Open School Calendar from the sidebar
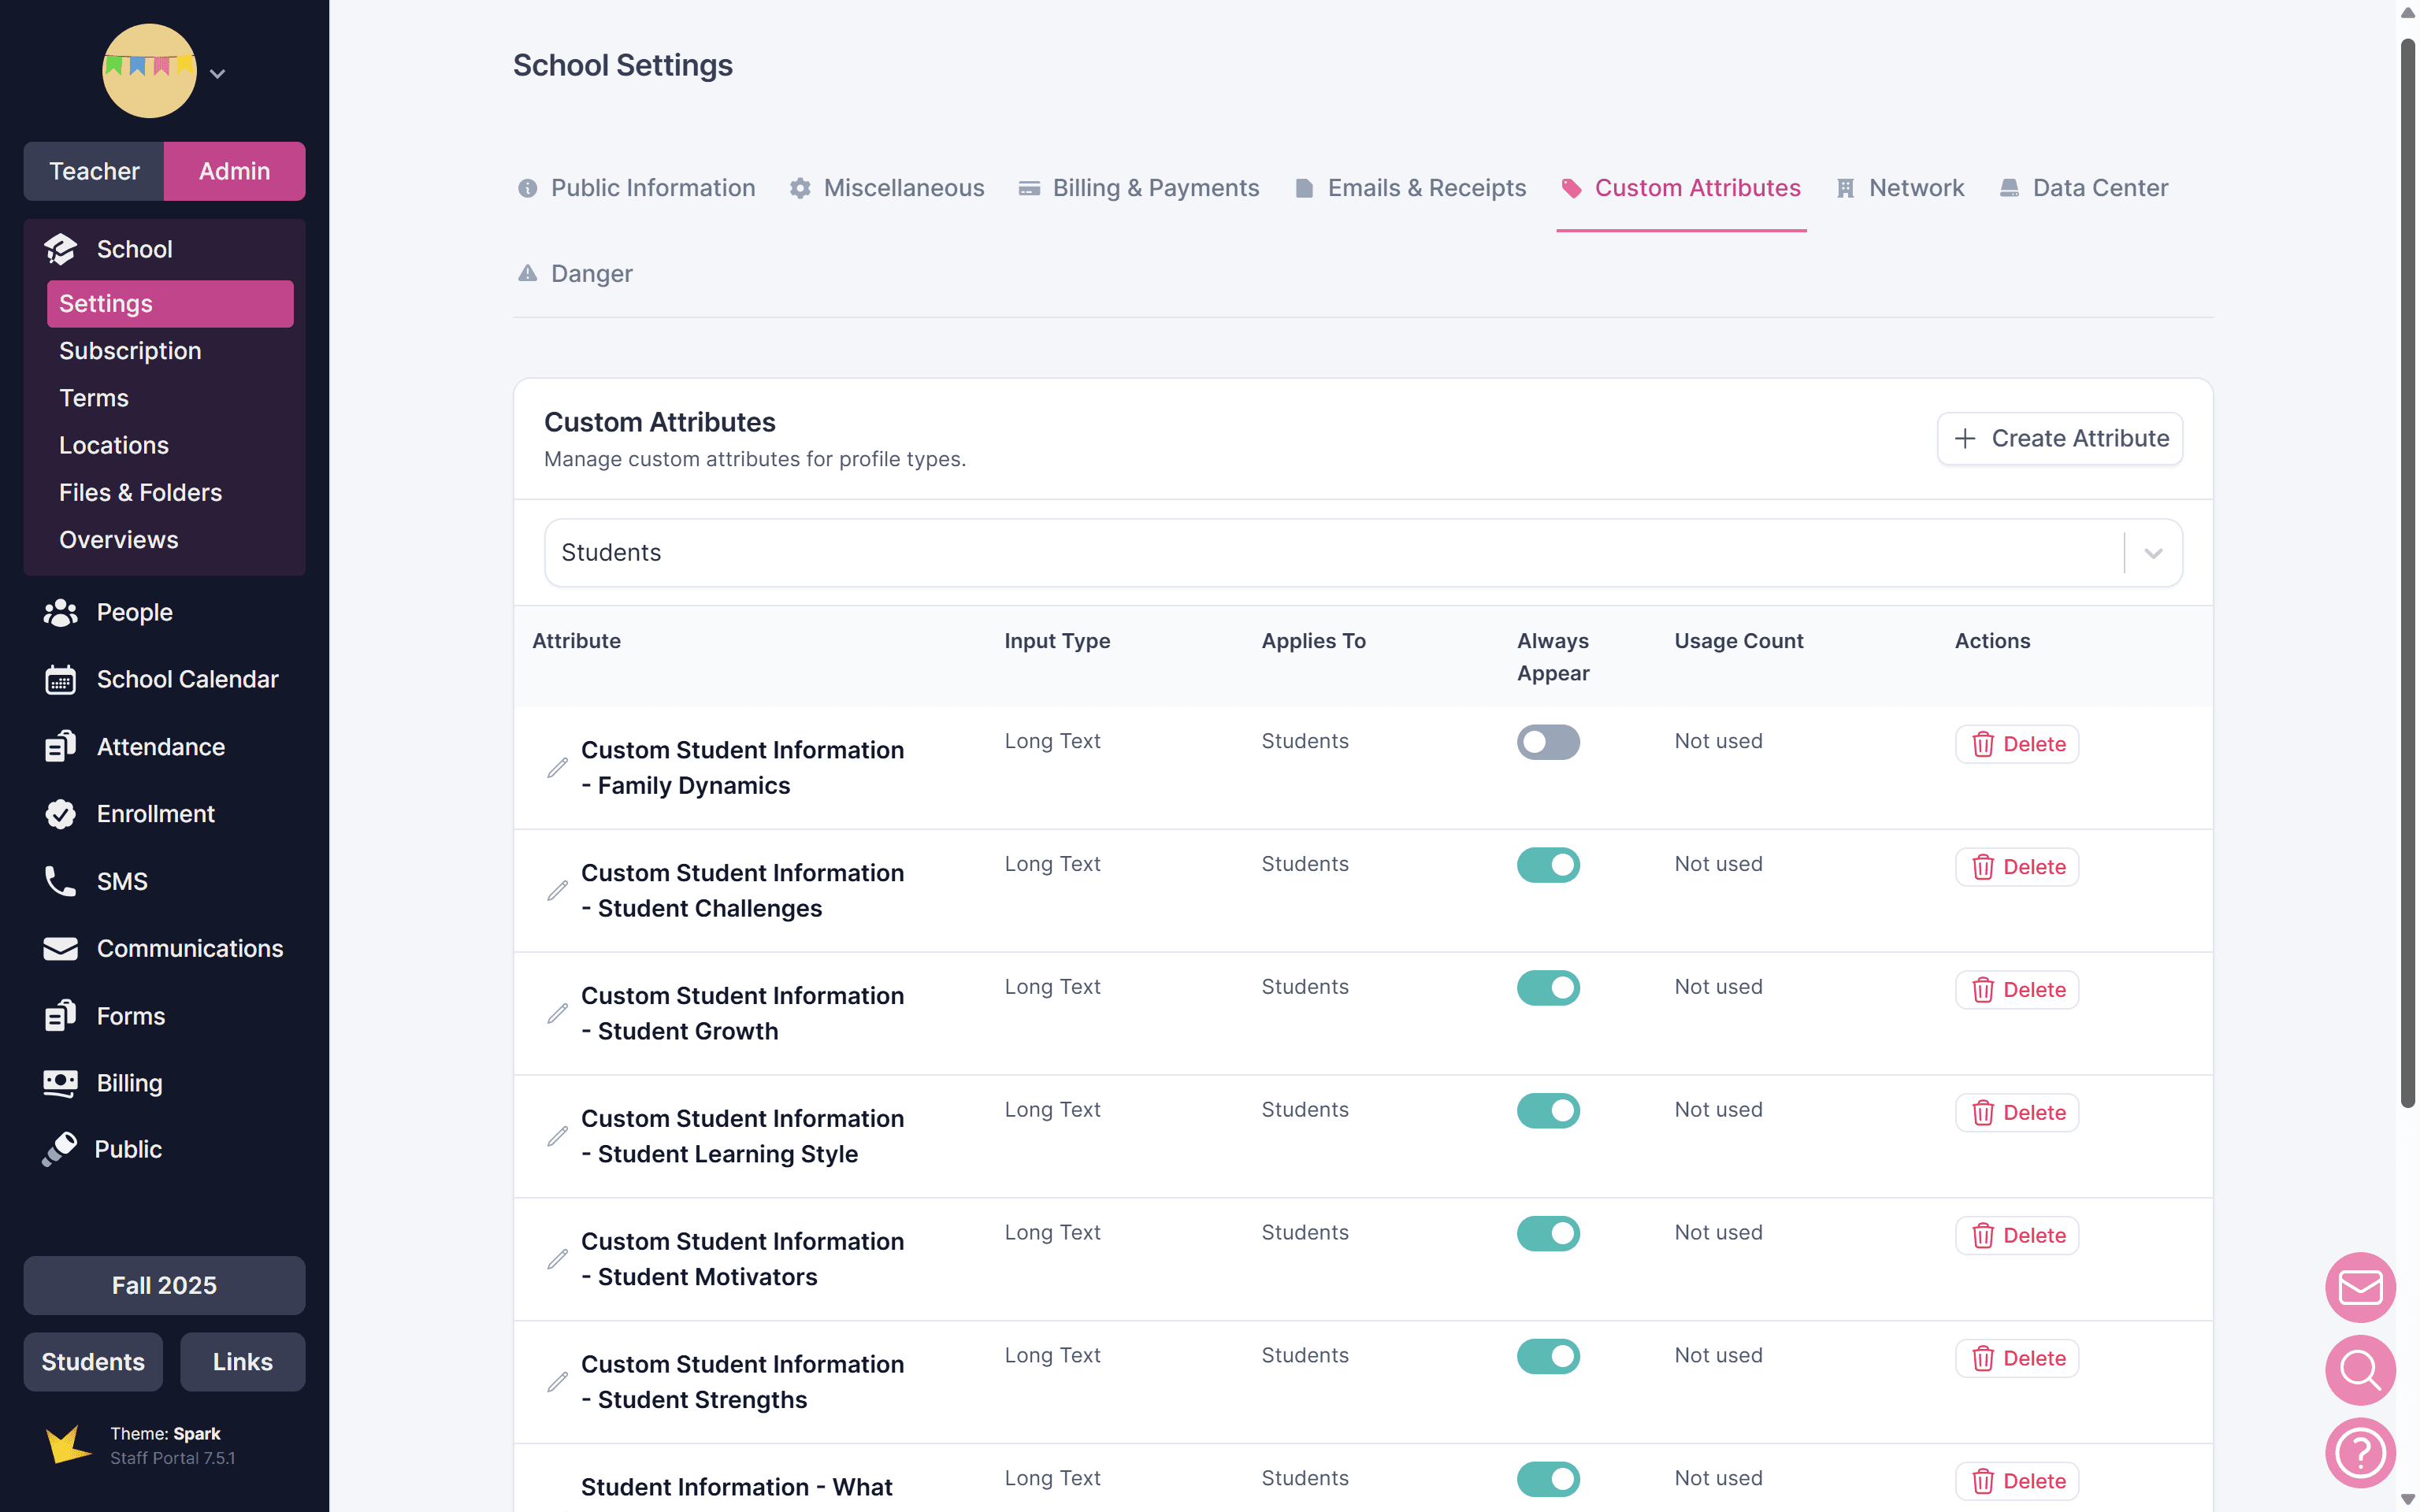Viewport: 2420px width, 1512px height. click(x=187, y=679)
